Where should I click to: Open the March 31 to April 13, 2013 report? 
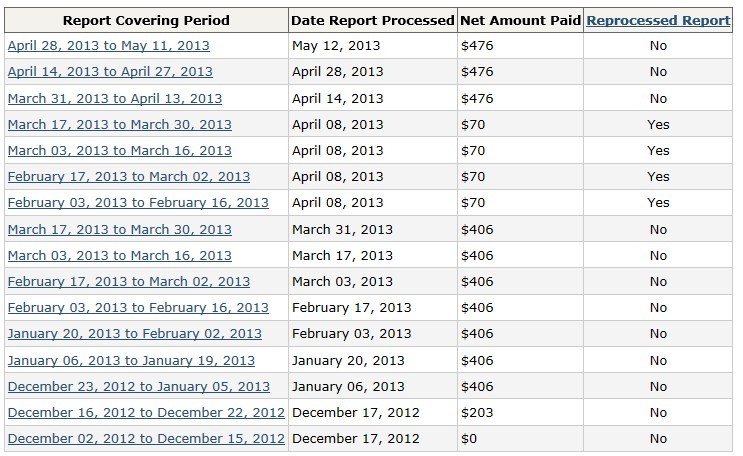tap(115, 98)
